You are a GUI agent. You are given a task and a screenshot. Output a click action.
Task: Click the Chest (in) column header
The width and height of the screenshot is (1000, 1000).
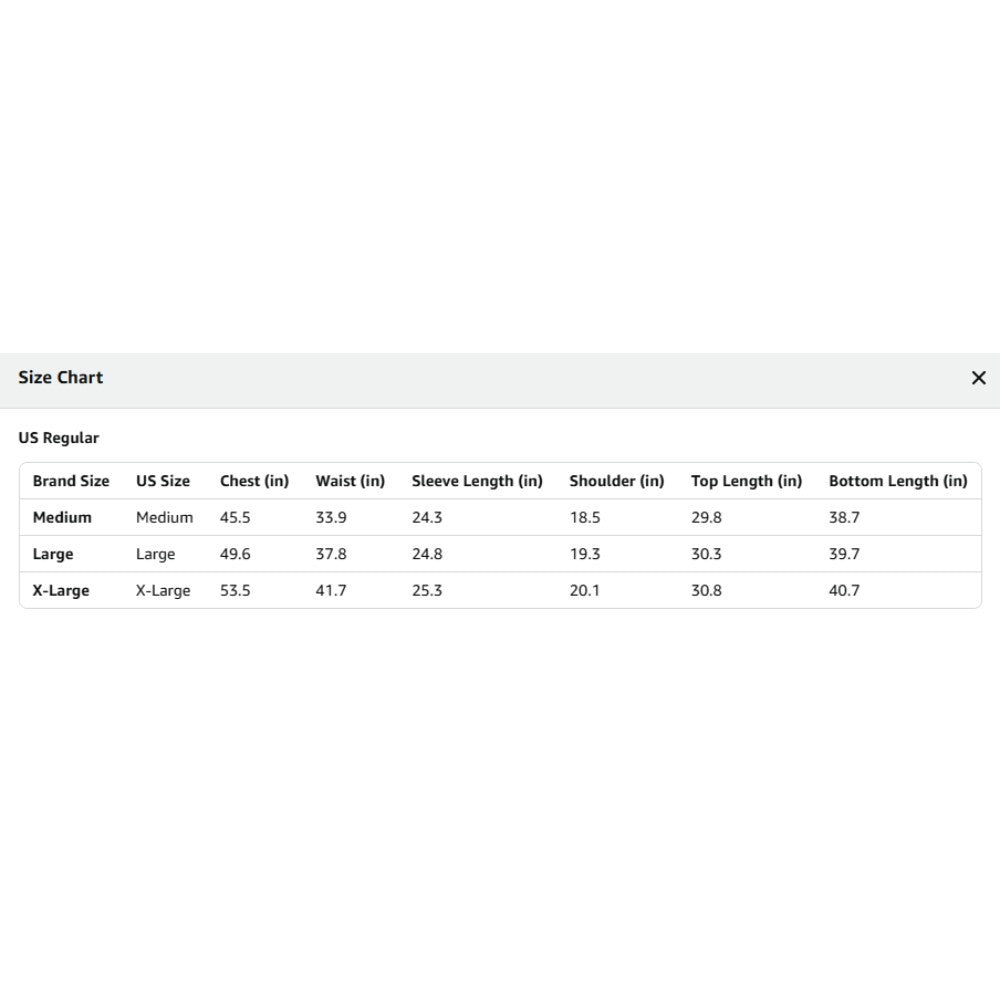tap(254, 481)
